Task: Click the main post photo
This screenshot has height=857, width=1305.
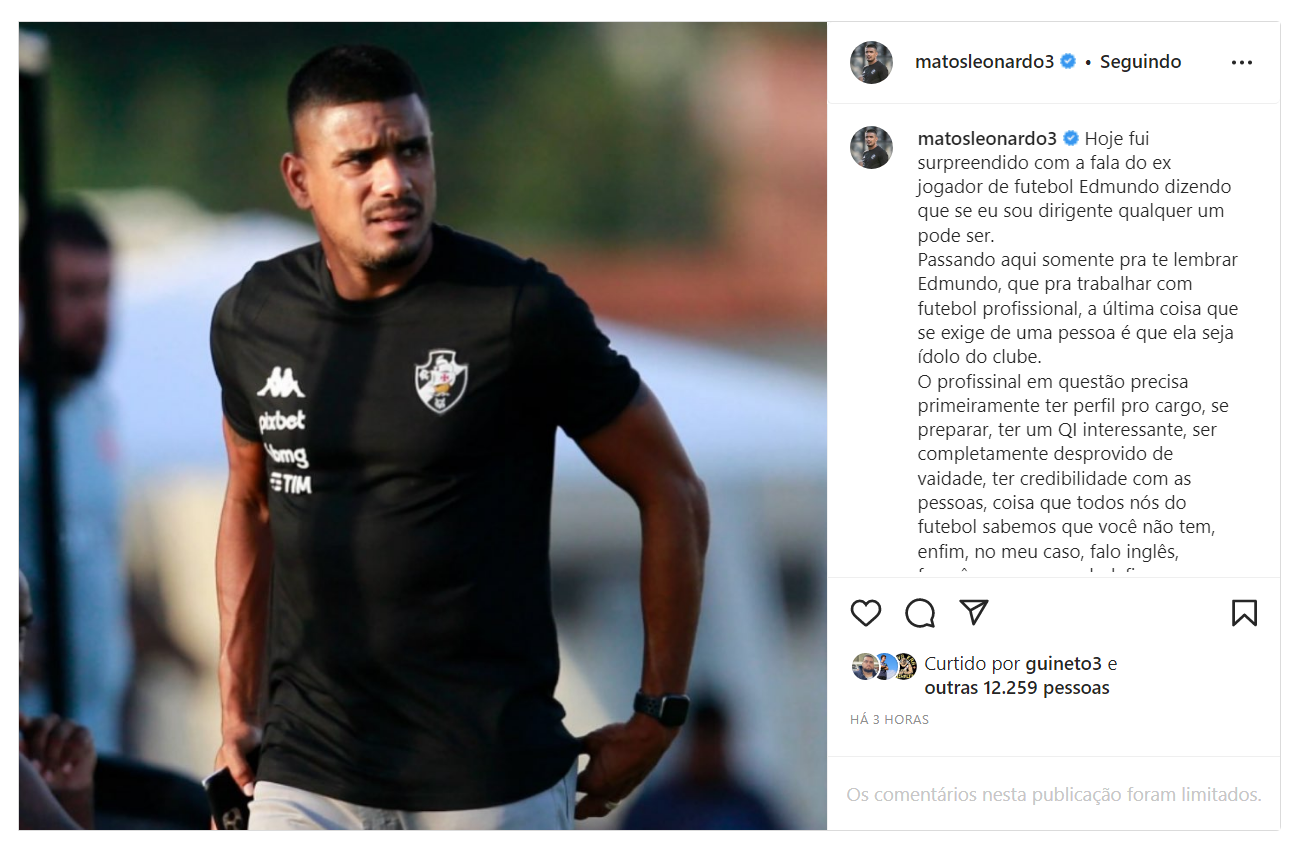Action: (422, 426)
